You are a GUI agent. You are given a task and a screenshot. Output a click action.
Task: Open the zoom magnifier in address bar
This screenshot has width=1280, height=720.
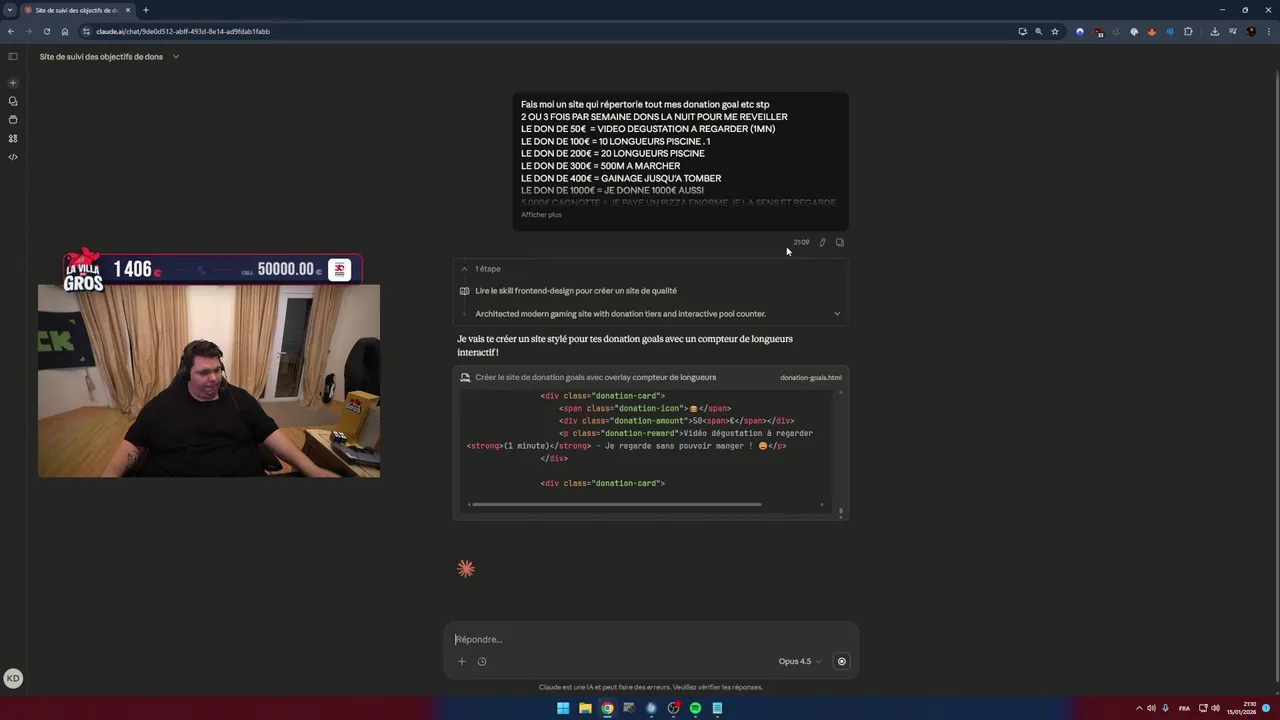click(1038, 31)
